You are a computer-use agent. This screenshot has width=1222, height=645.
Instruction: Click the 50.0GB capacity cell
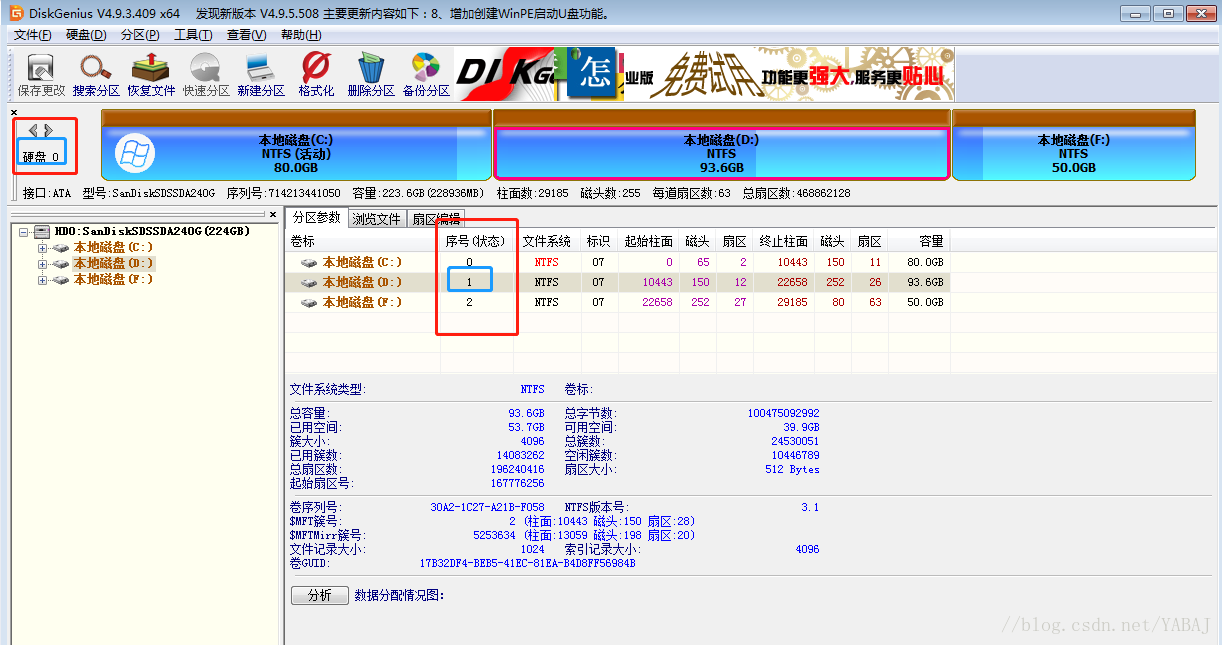[926, 302]
